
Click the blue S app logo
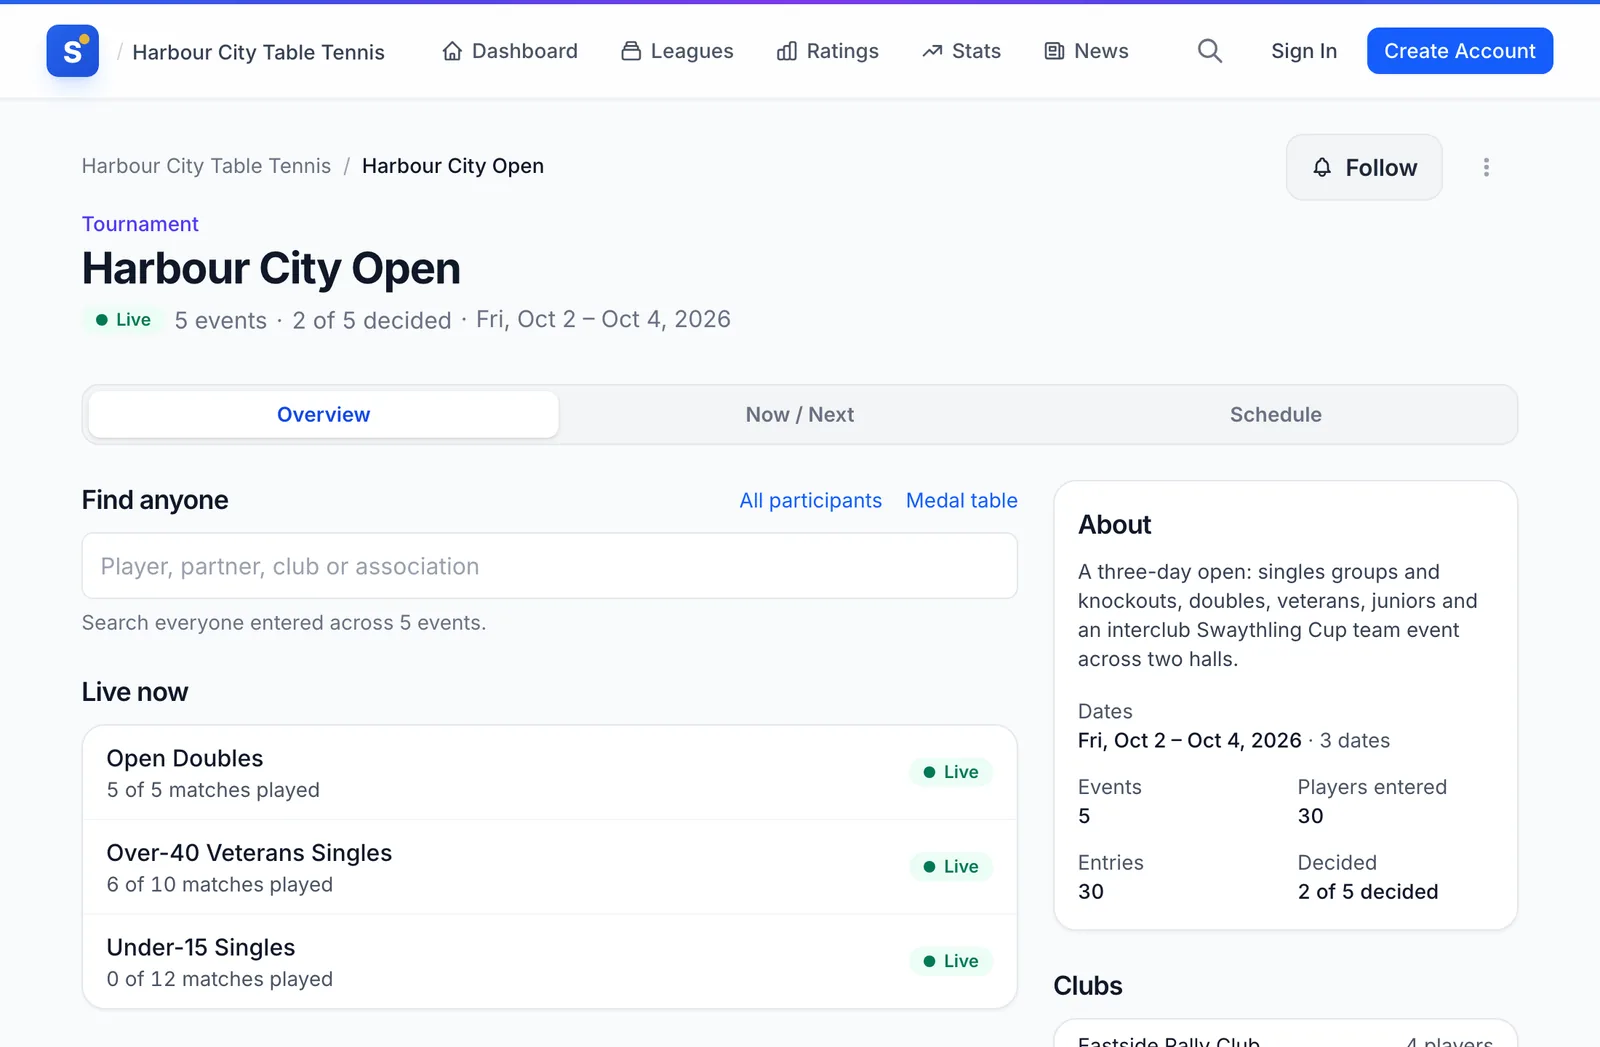click(x=72, y=51)
